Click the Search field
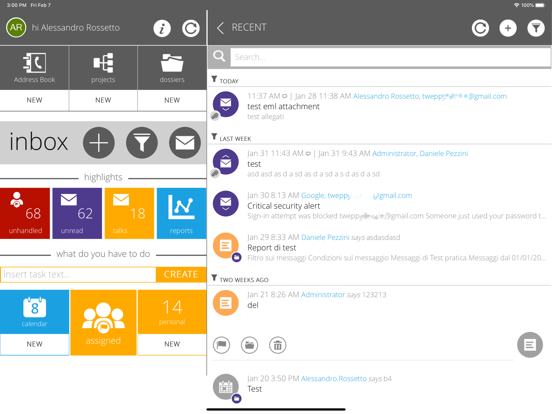Viewport: 552px width, 414px height. coord(390,57)
